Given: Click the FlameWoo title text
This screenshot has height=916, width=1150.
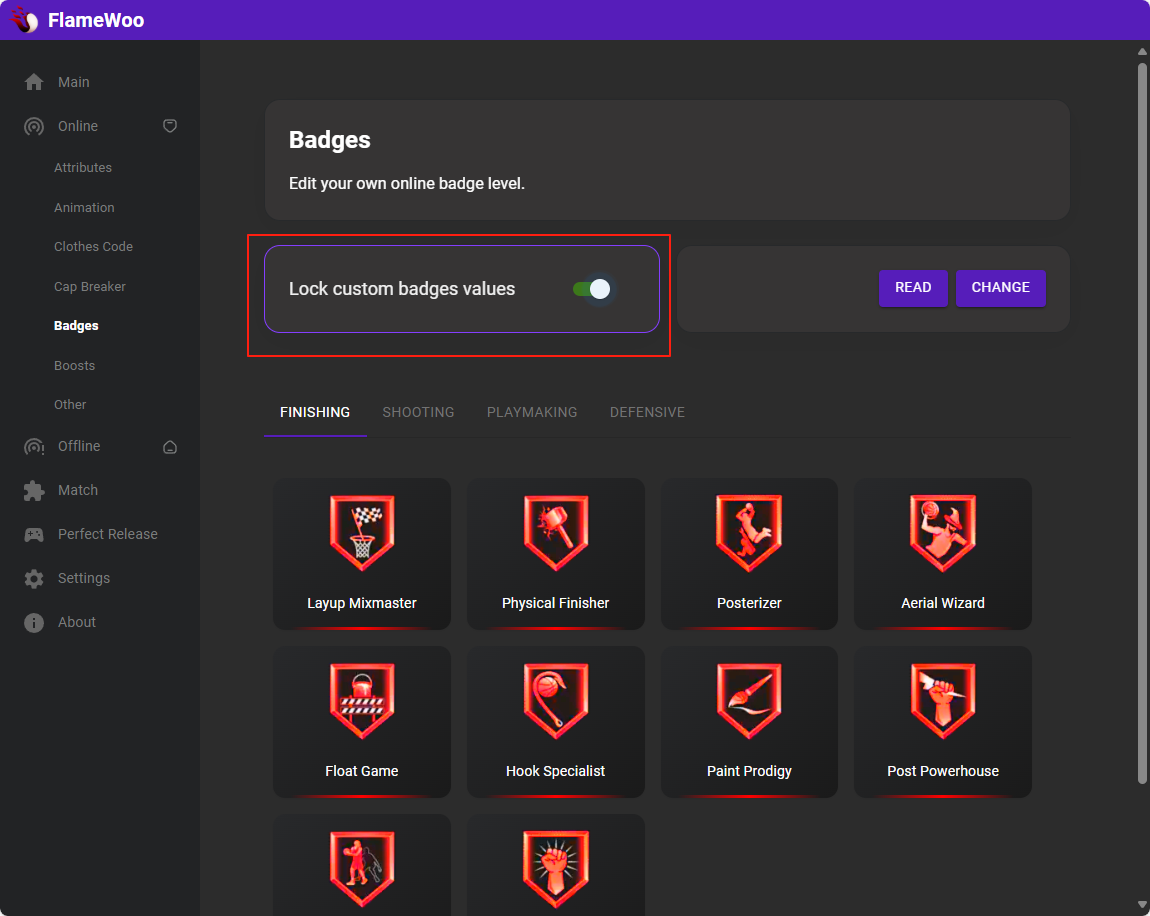Looking at the screenshot, I should (96, 20).
